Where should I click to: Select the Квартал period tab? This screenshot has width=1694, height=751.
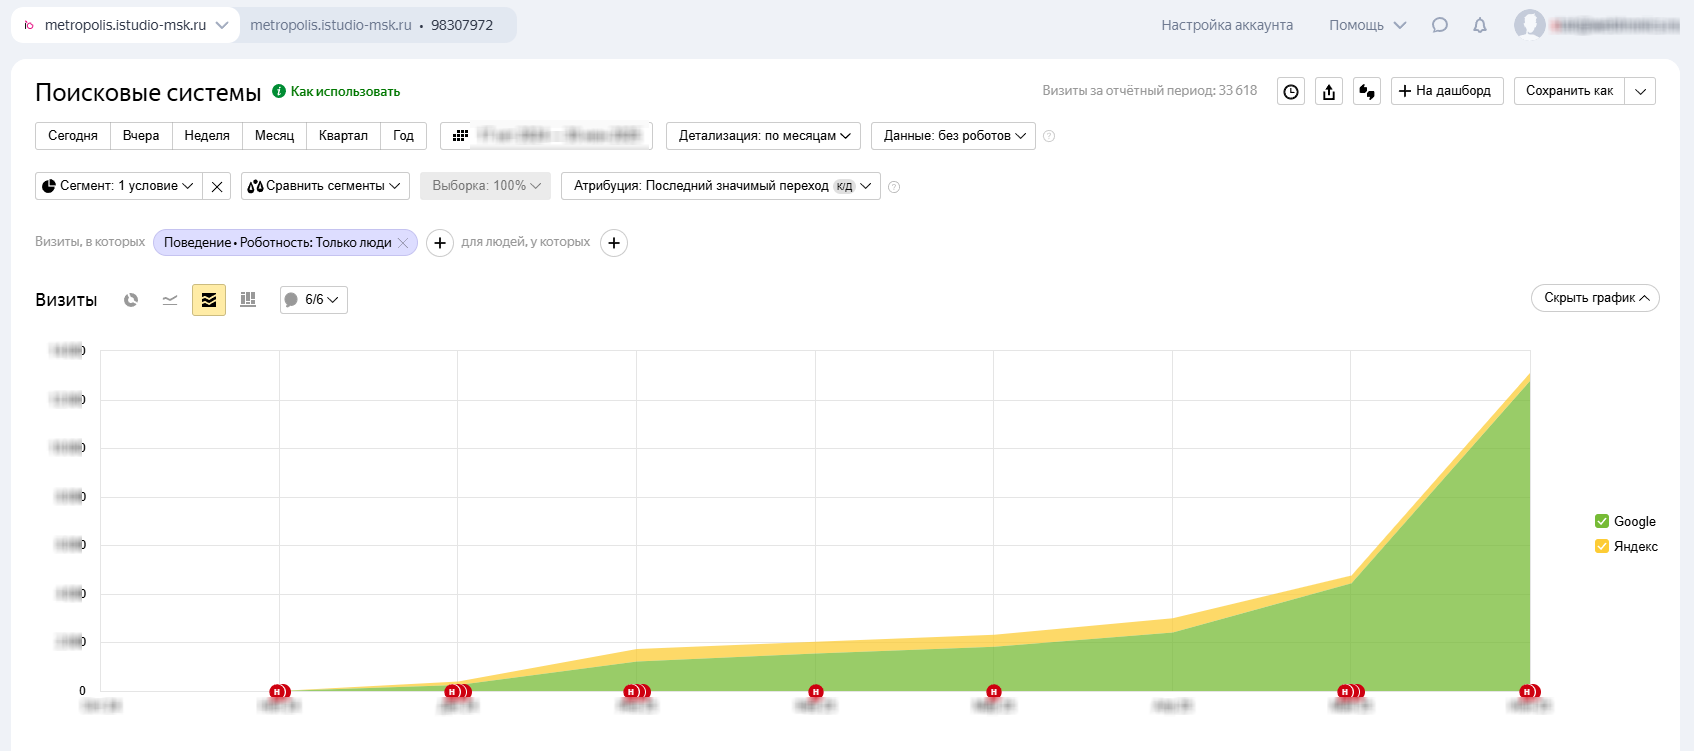pyautogui.click(x=343, y=136)
